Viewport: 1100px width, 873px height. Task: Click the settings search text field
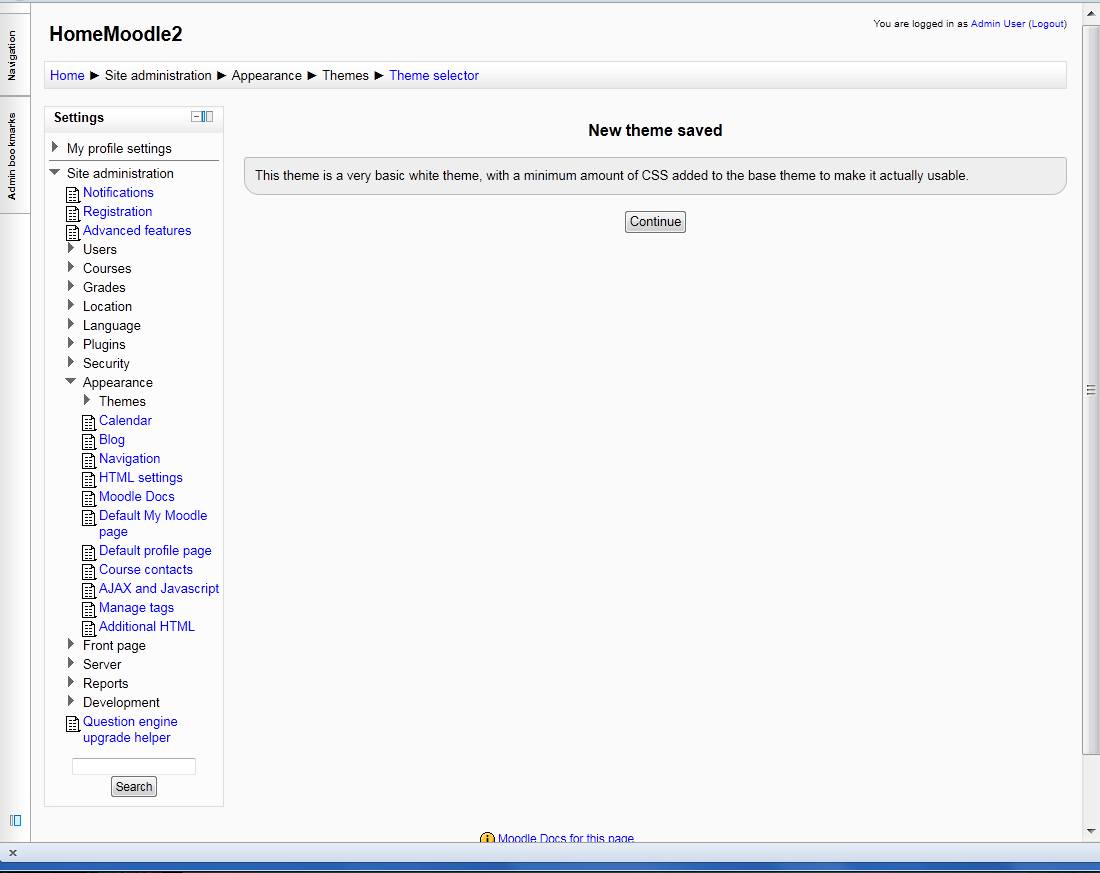point(134,767)
